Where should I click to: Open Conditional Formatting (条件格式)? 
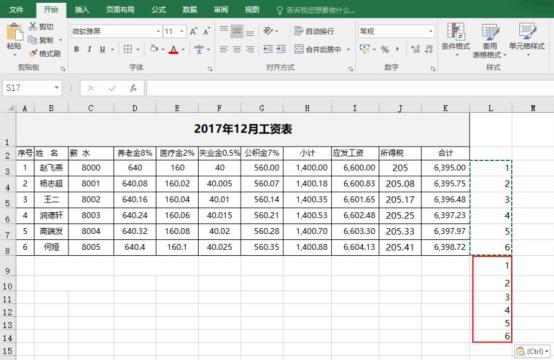coord(455,39)
